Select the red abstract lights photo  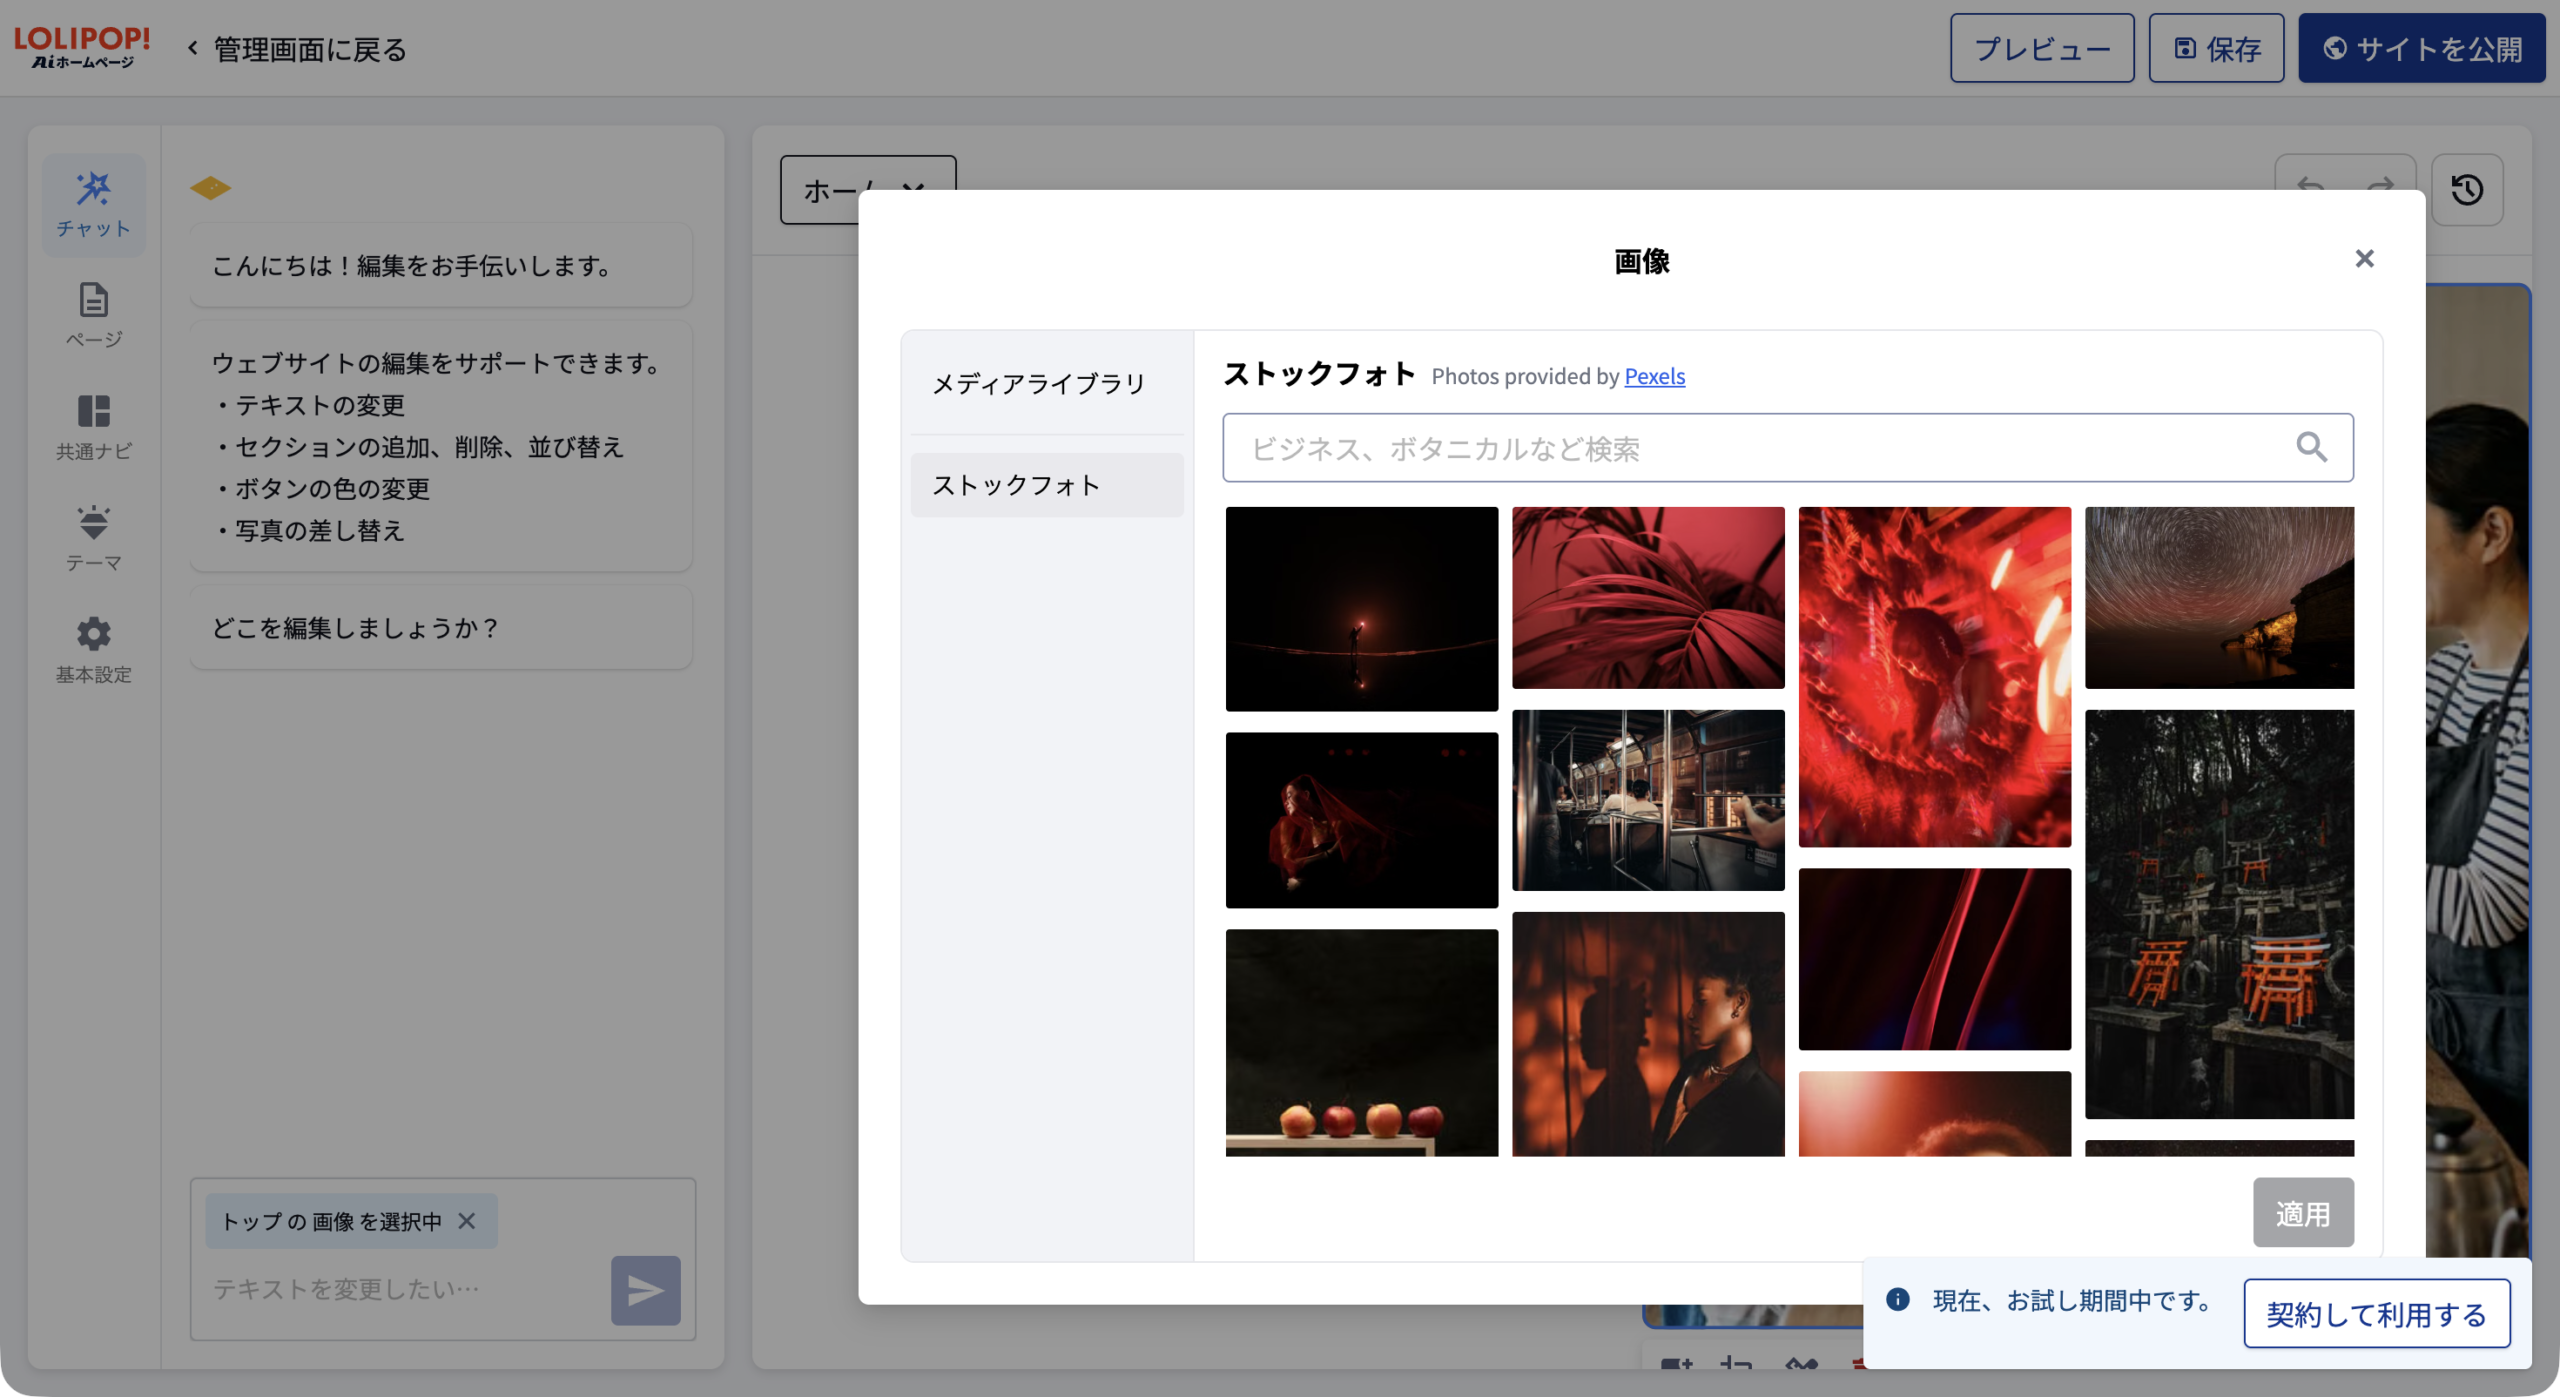[1935, 677]
